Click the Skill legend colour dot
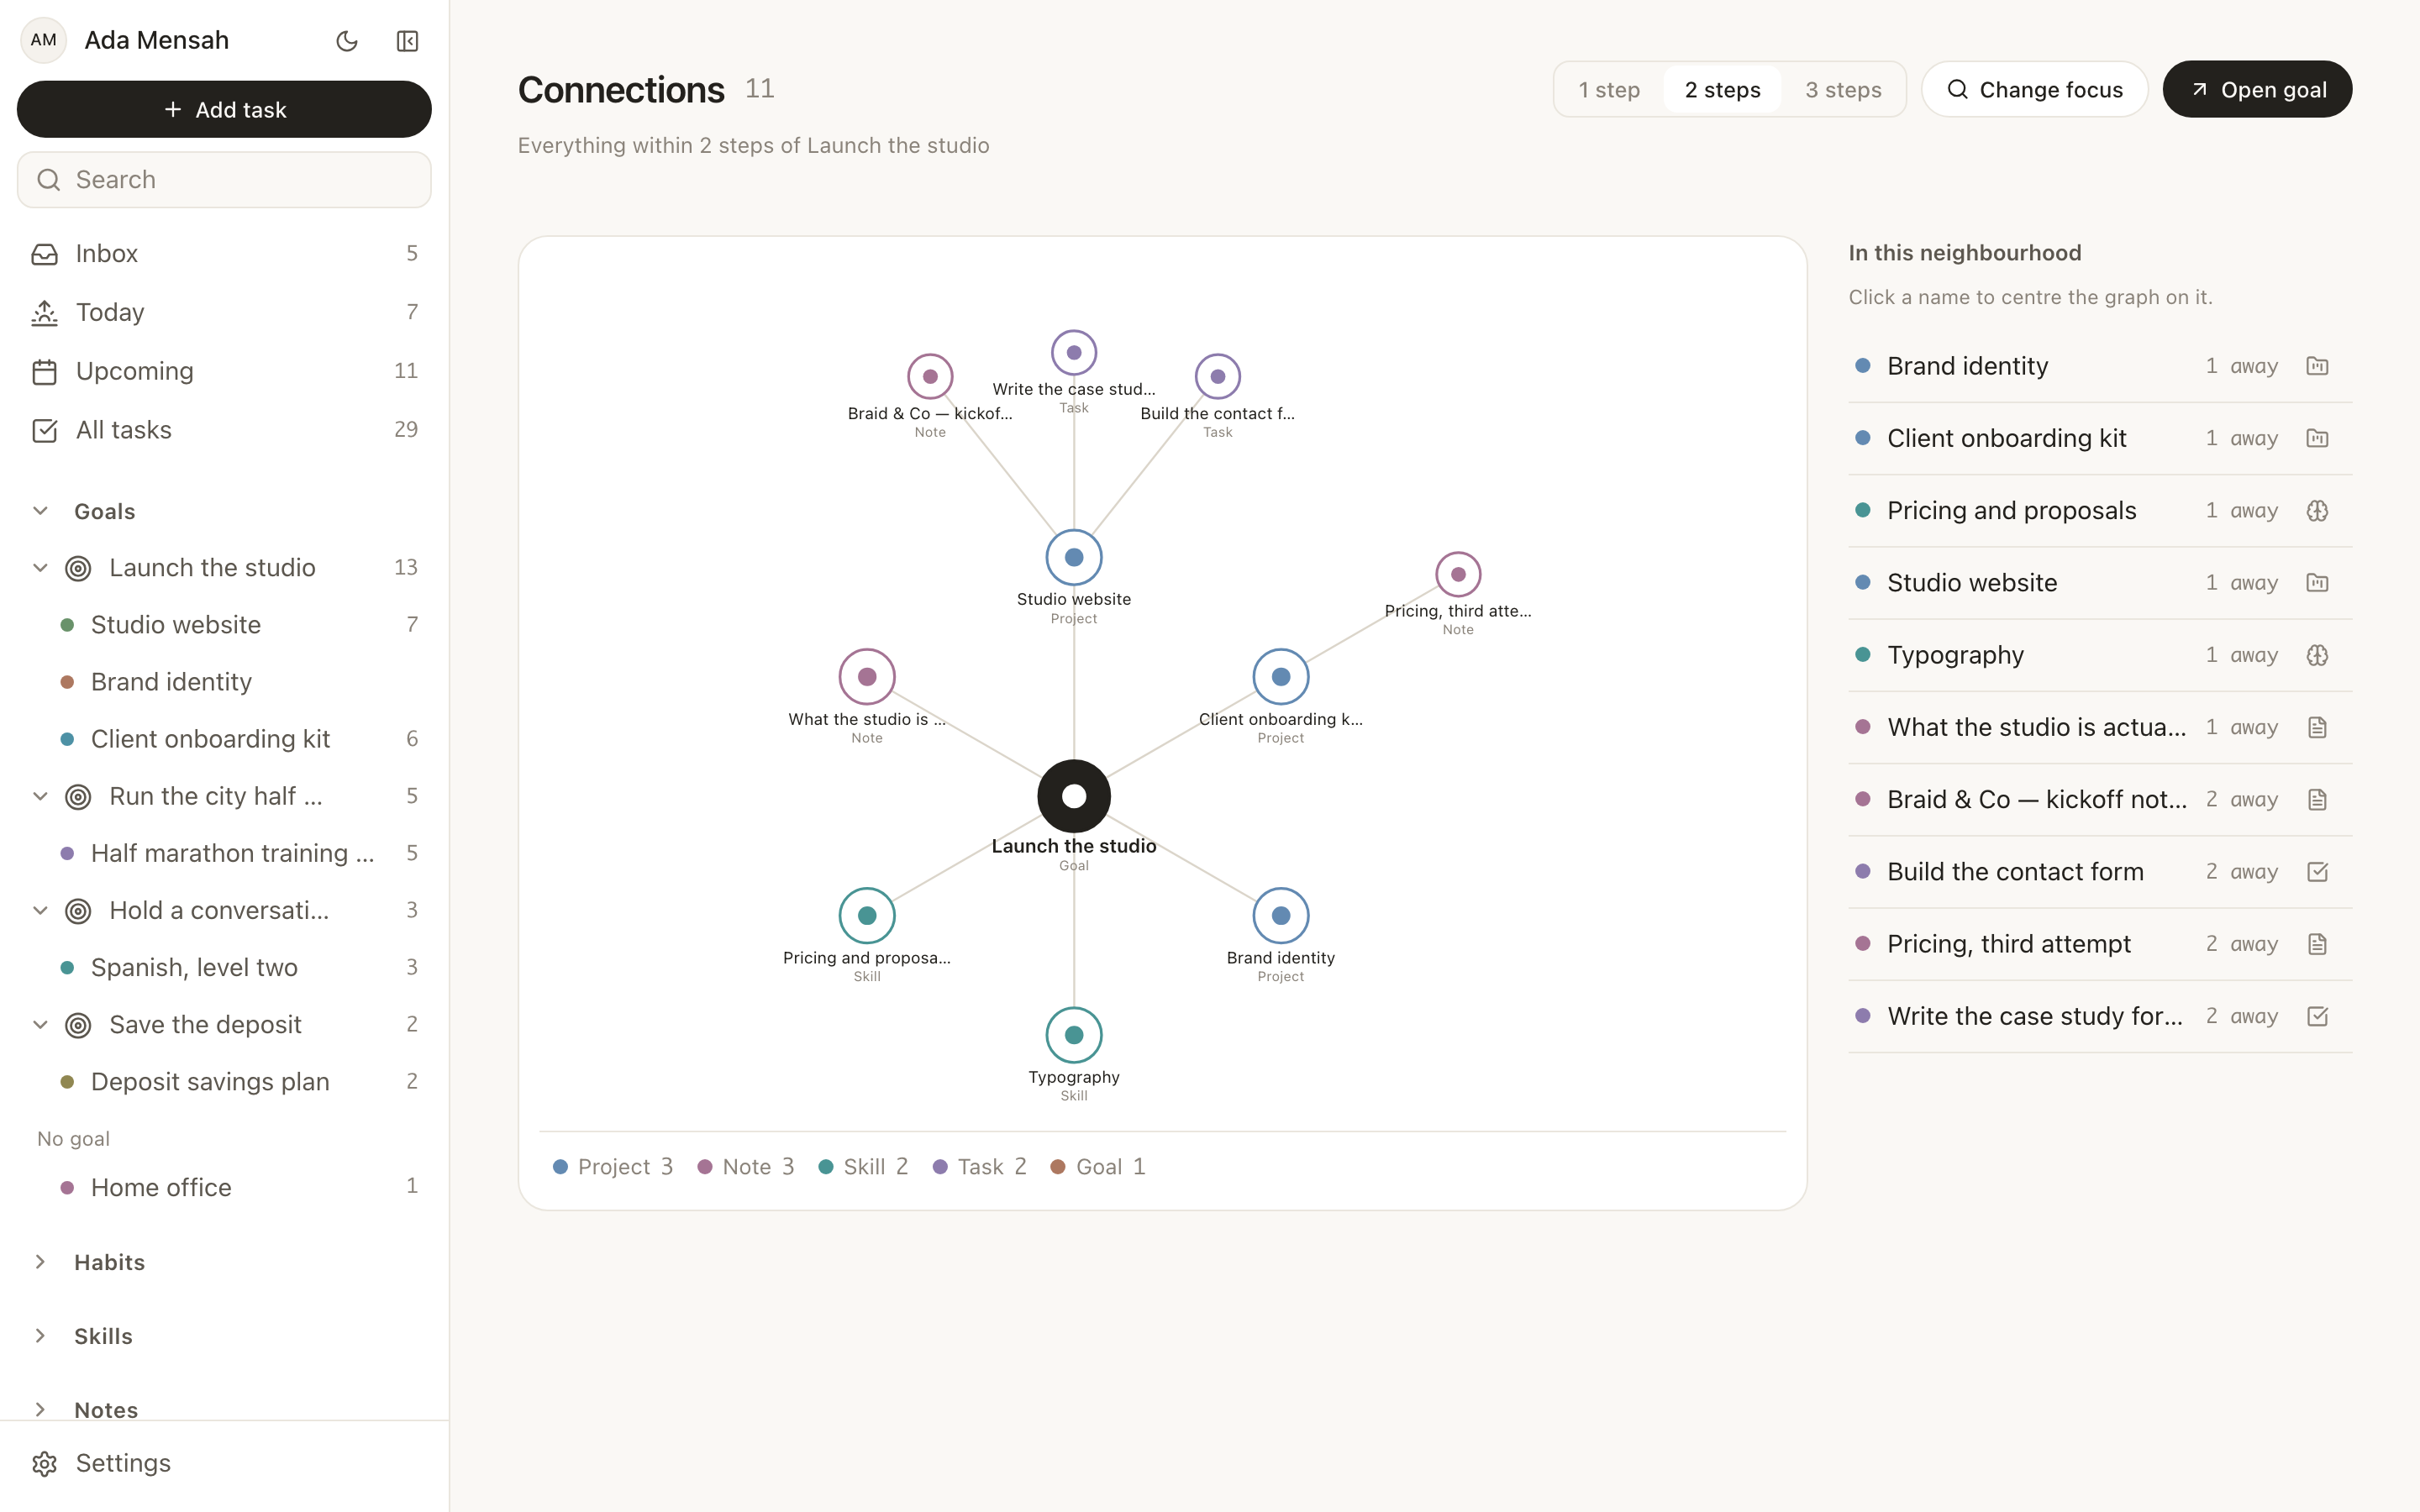Viewport: 2420px width, 1512px height. [826, 1167]
